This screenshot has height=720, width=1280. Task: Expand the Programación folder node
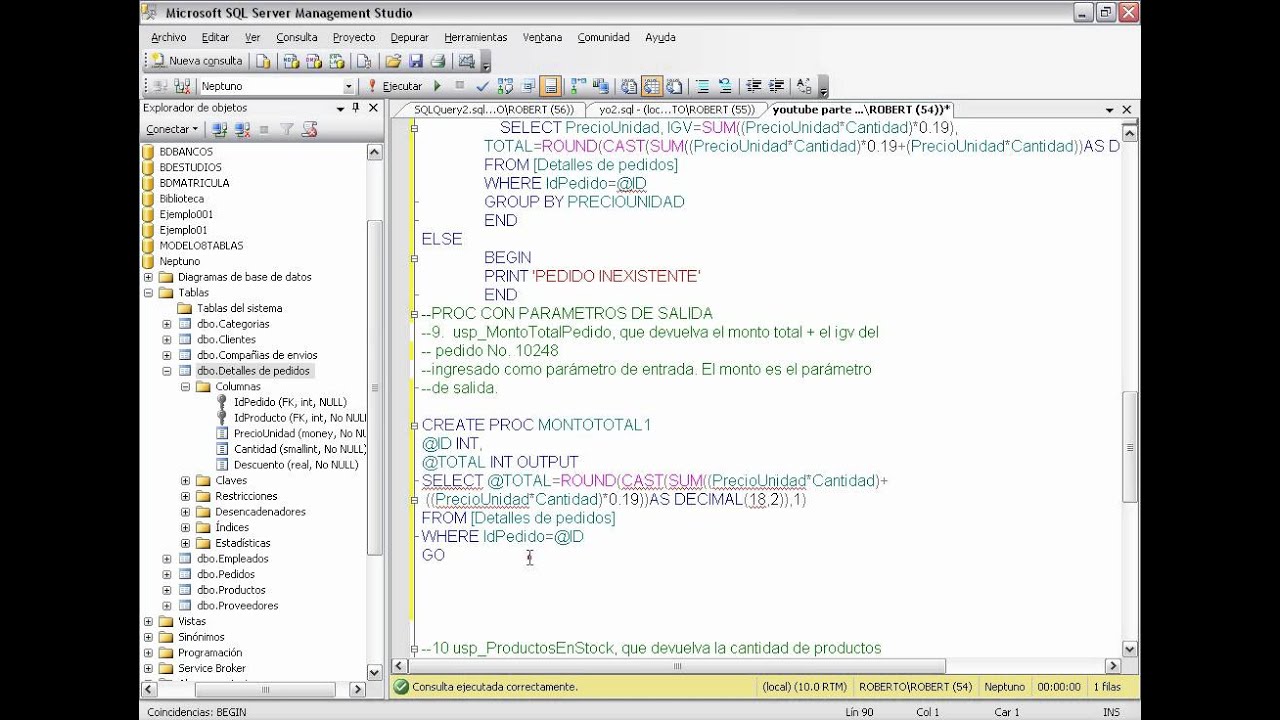coord(148,653)
